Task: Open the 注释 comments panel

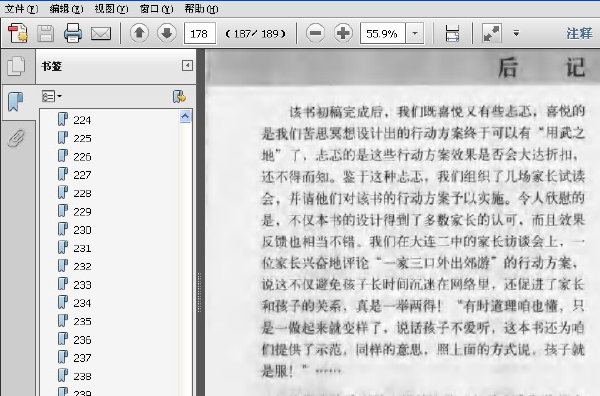Action: coord(579,33)
